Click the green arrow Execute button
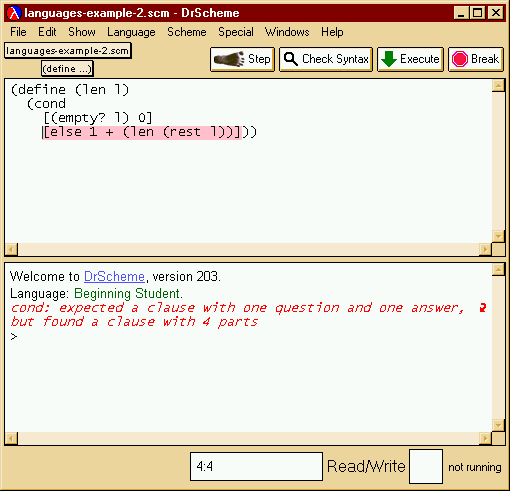This screenshot has height=491, width=510. 410,59
